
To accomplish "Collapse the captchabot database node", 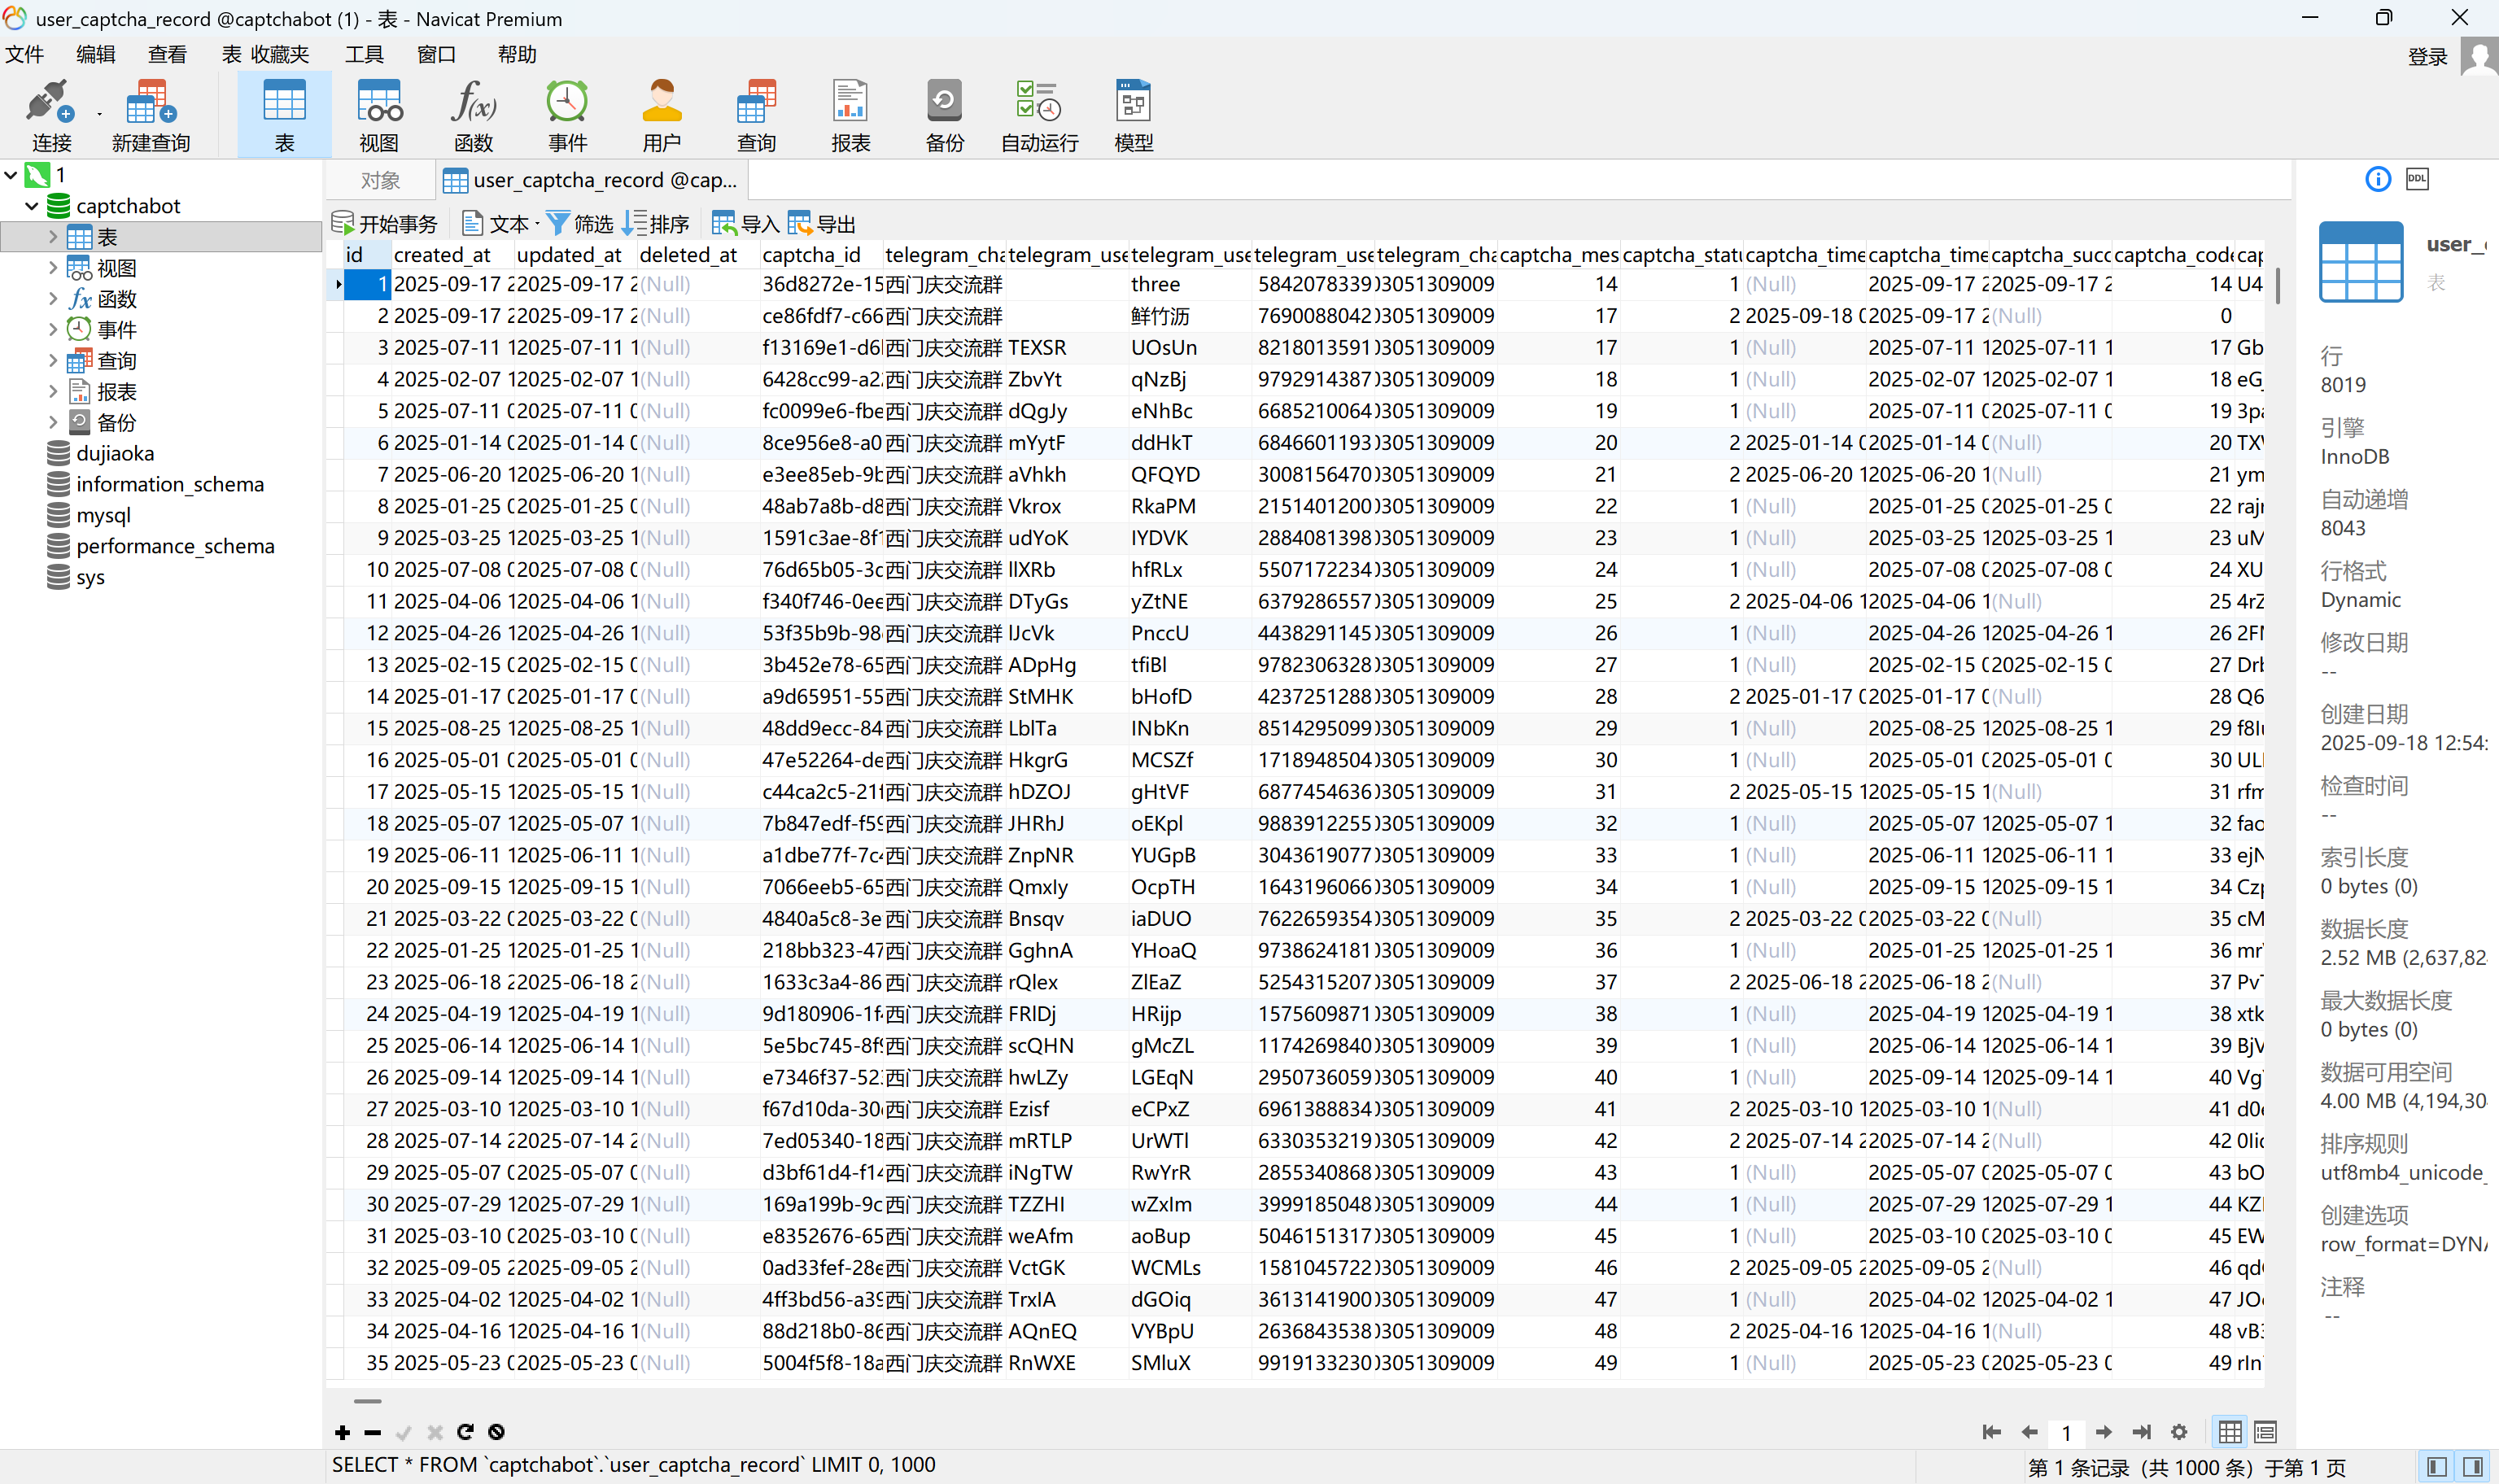I will [x=32, y=206].
